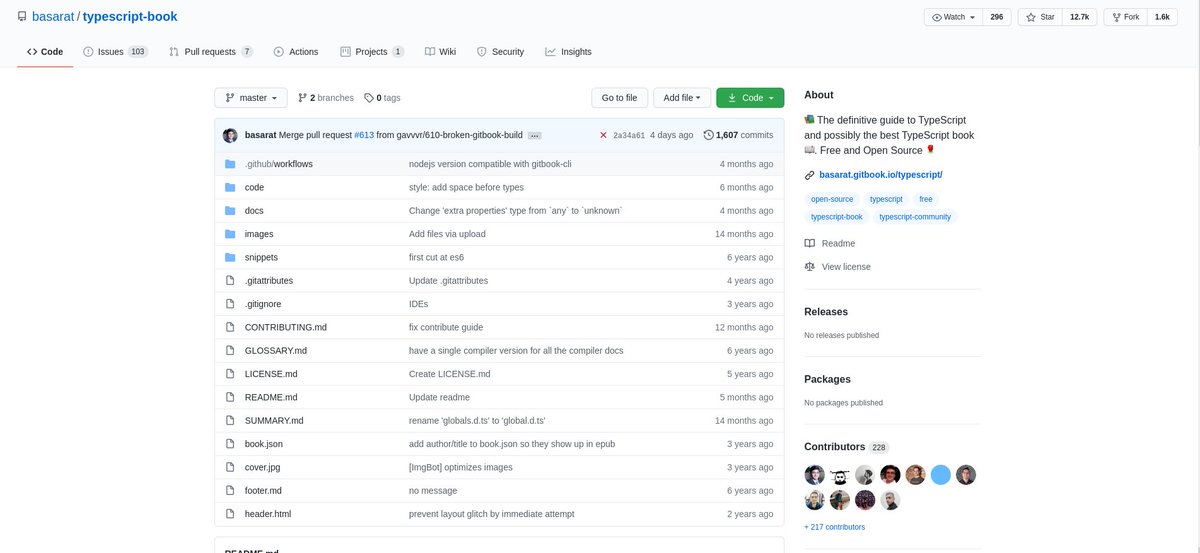Switch to the Security tab

(500, 52)
